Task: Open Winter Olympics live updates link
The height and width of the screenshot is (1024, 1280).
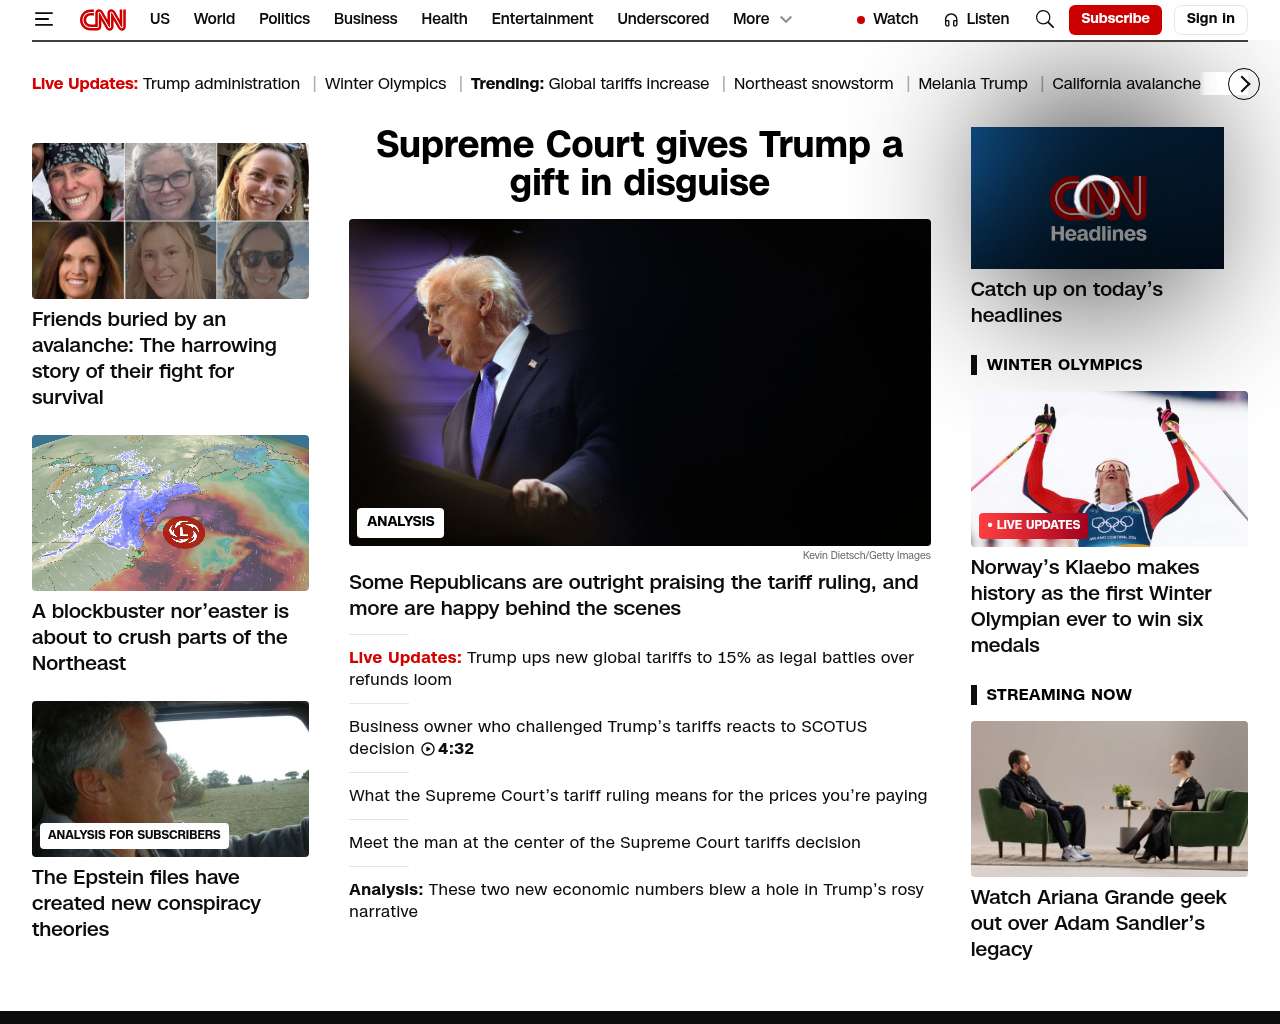Action: (385, 84)
